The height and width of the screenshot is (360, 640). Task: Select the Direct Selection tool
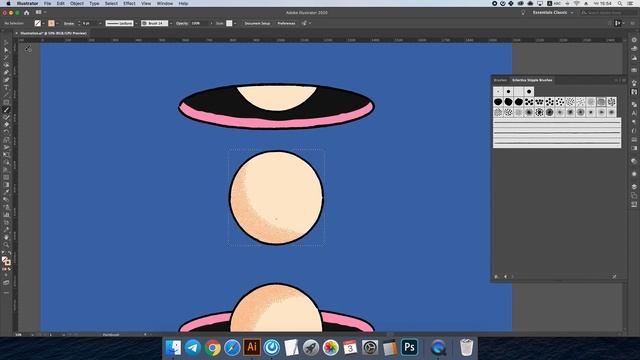(x=6, y=50)
